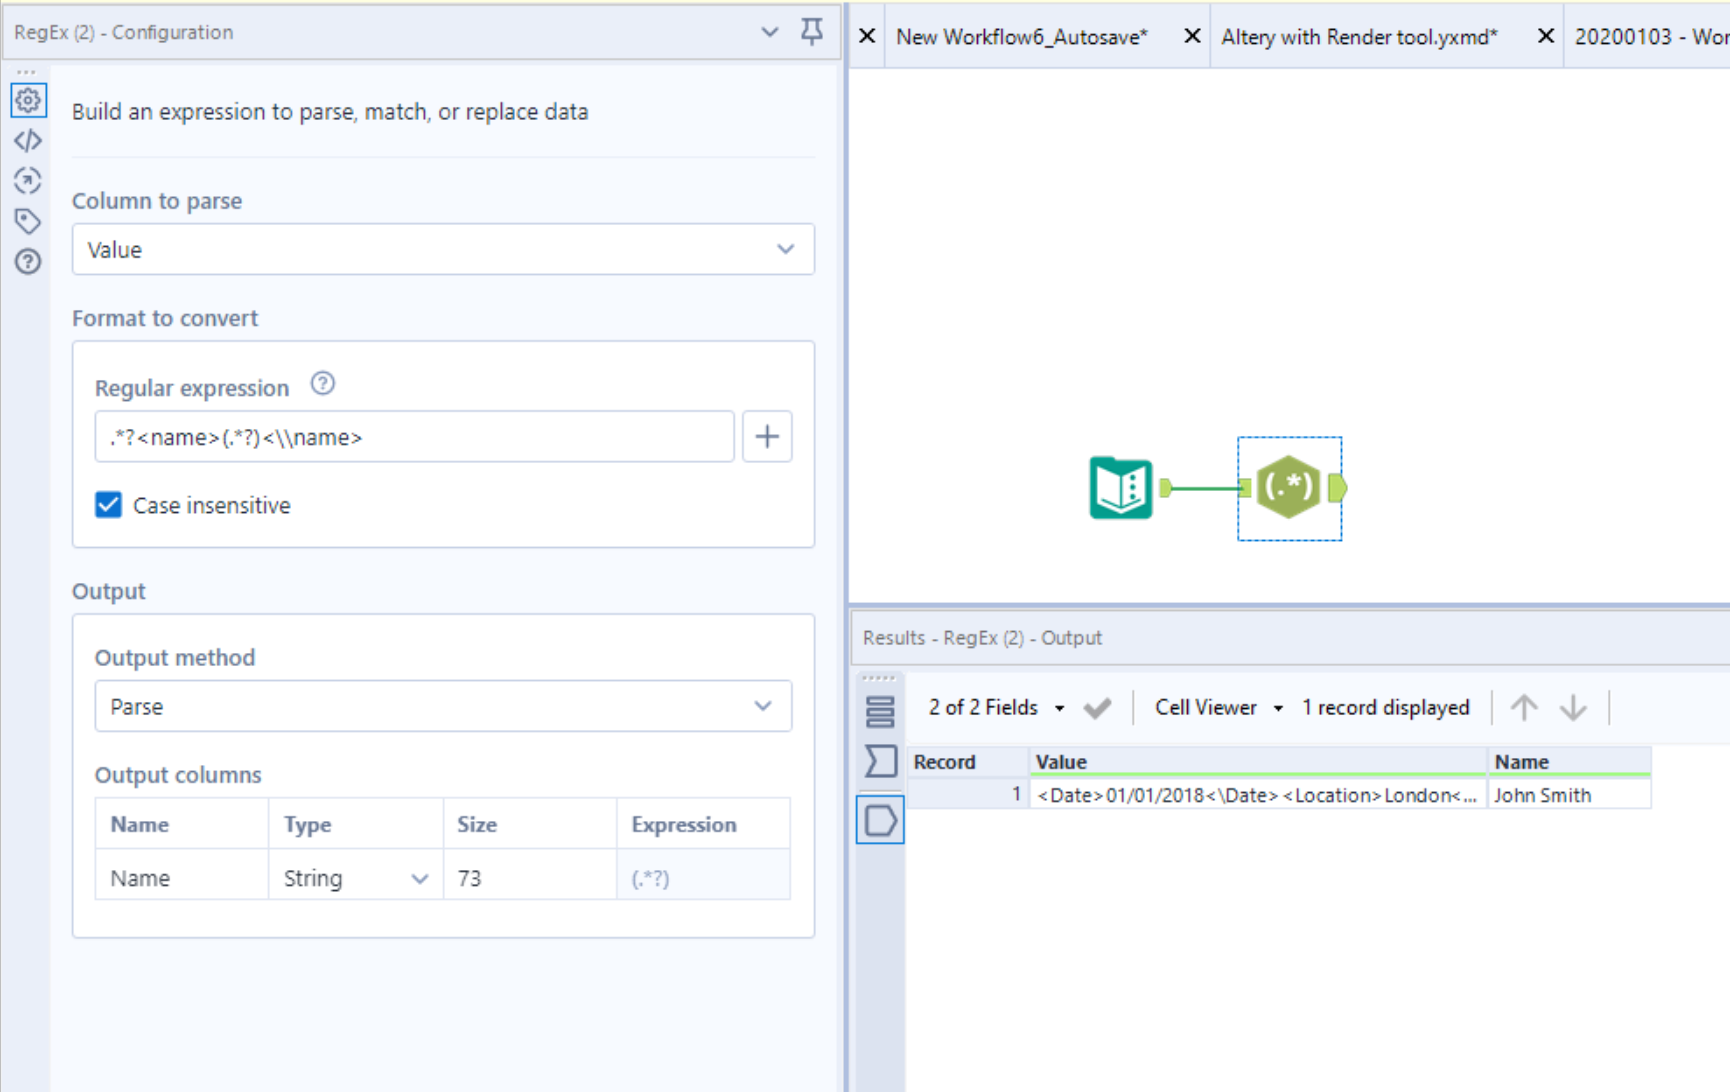Select the Text Input tool on the canvas
Viewport: 1730px width, 1092px height.
1120,489
